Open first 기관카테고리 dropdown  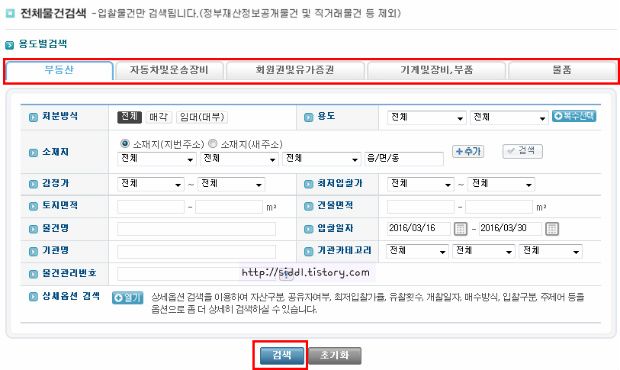(418, 251)
